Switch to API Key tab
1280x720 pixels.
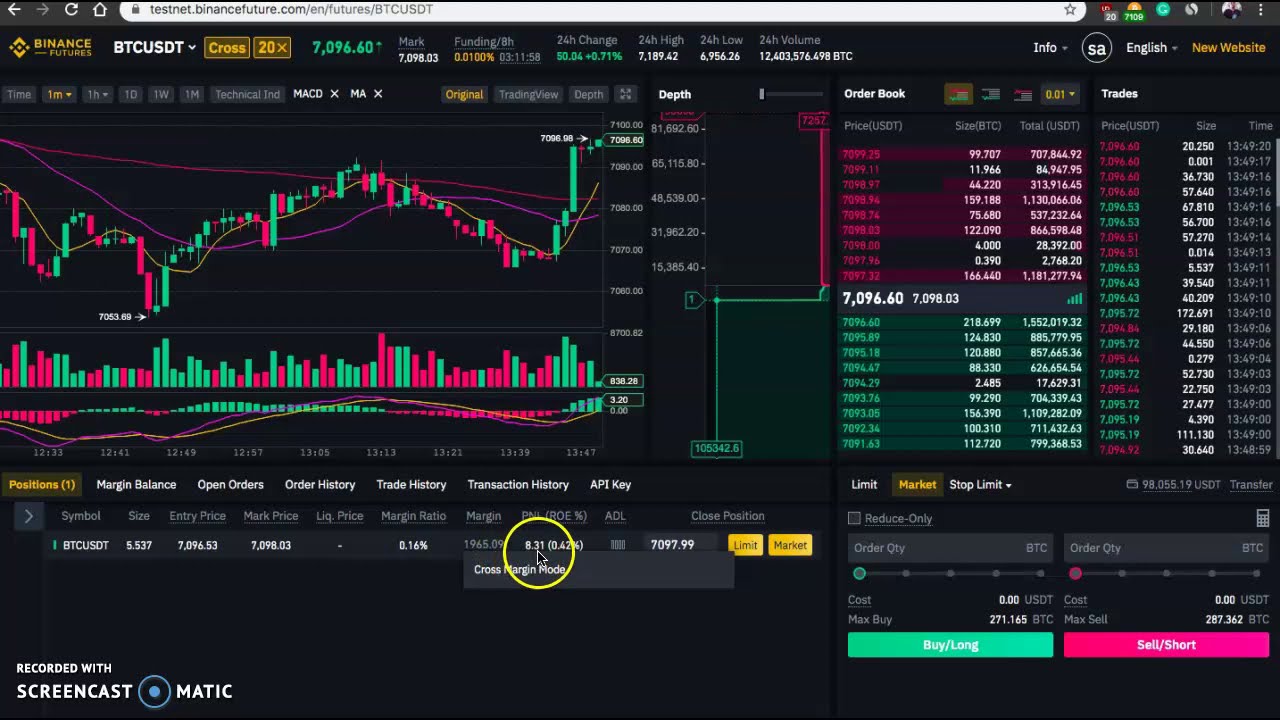[x=610, y=484]
